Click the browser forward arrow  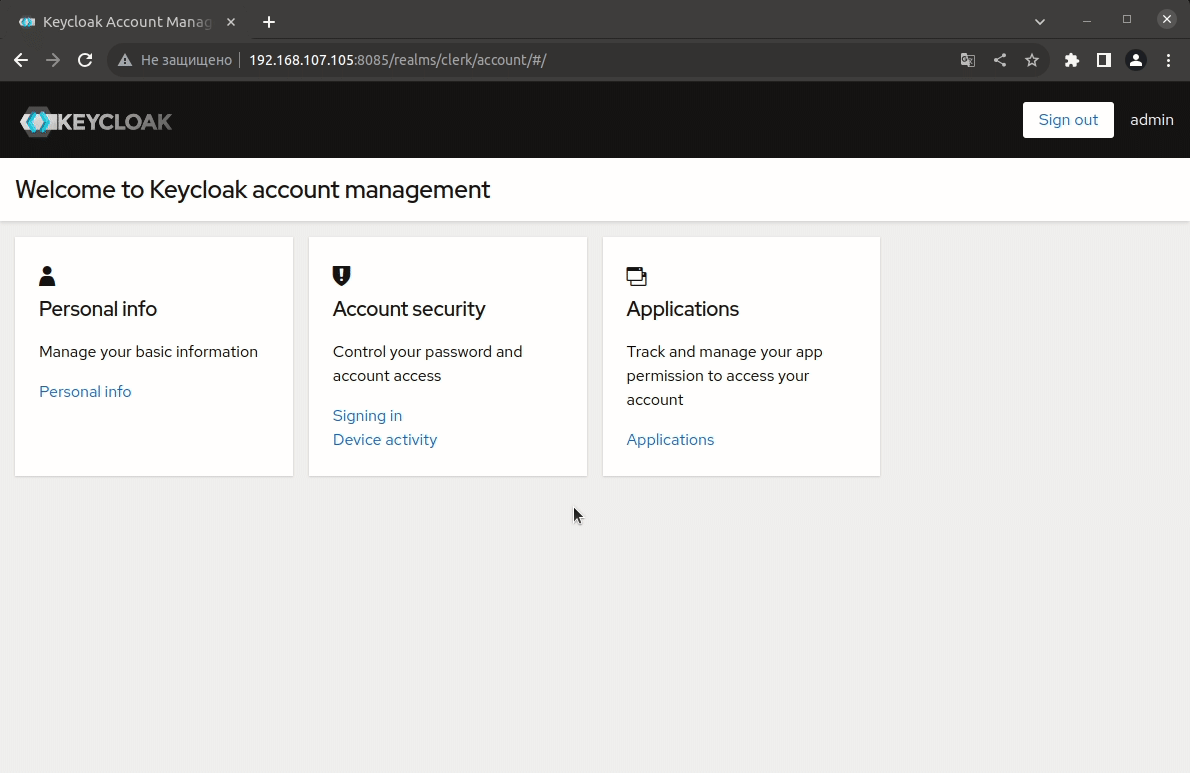click(52, 60)
